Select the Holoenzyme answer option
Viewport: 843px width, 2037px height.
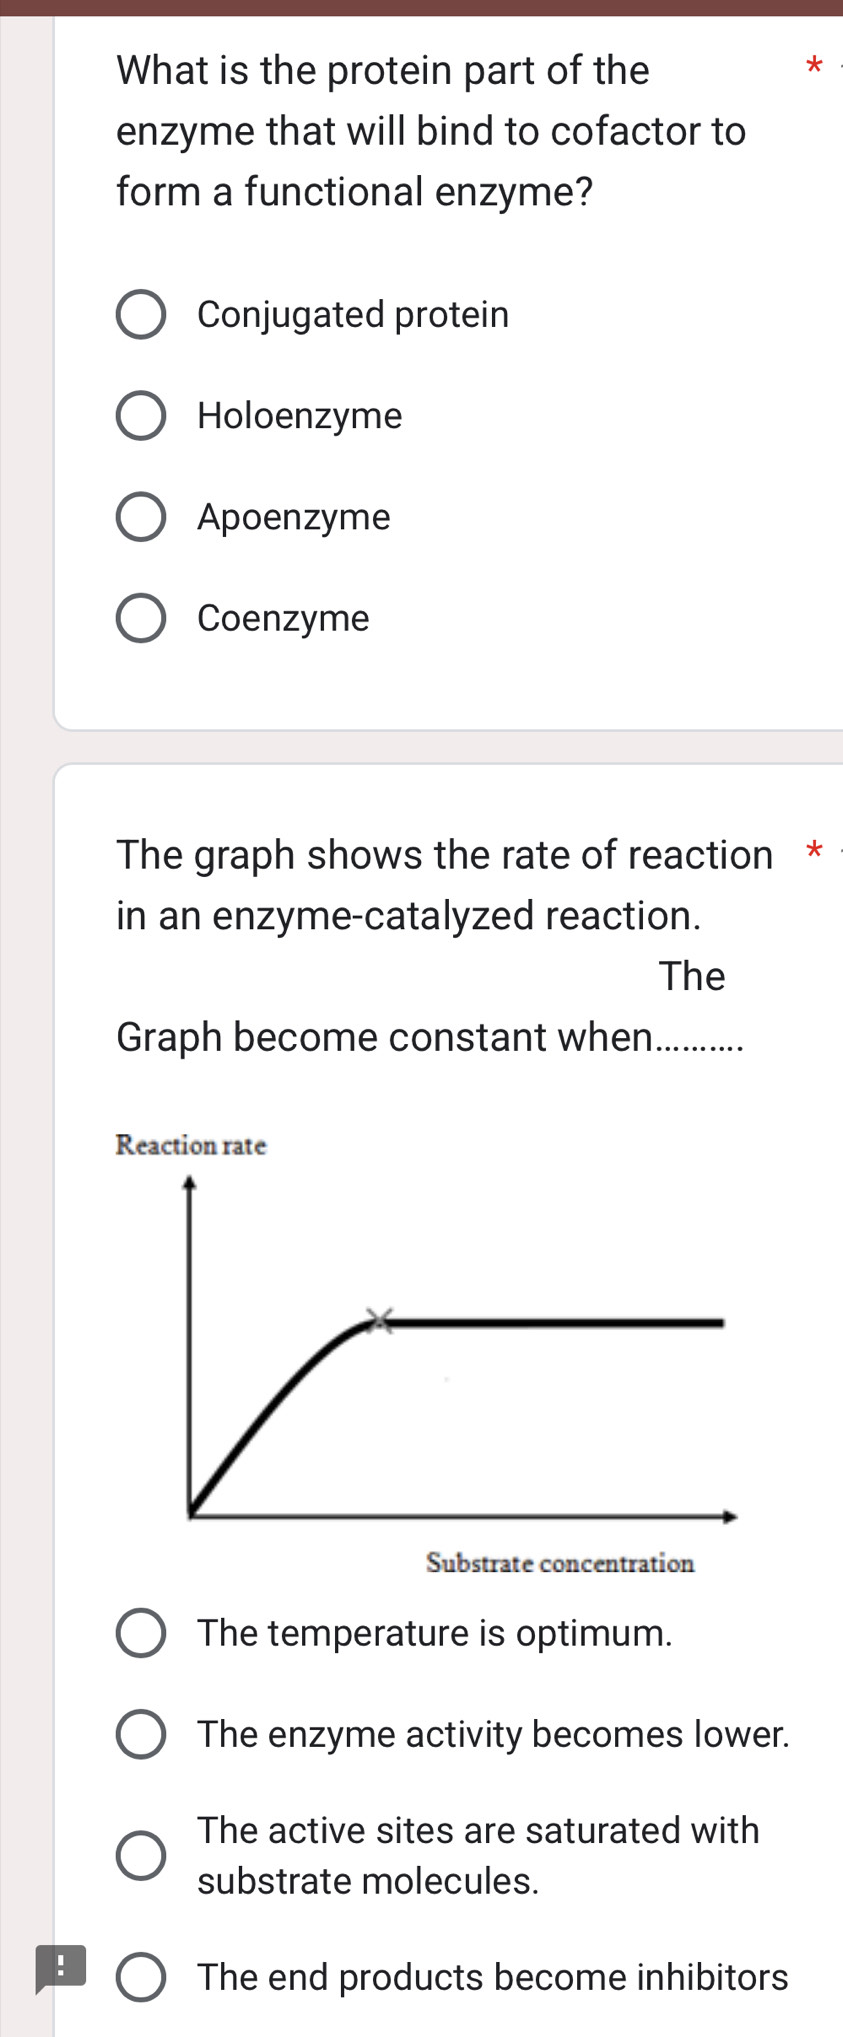click(142, 416)
